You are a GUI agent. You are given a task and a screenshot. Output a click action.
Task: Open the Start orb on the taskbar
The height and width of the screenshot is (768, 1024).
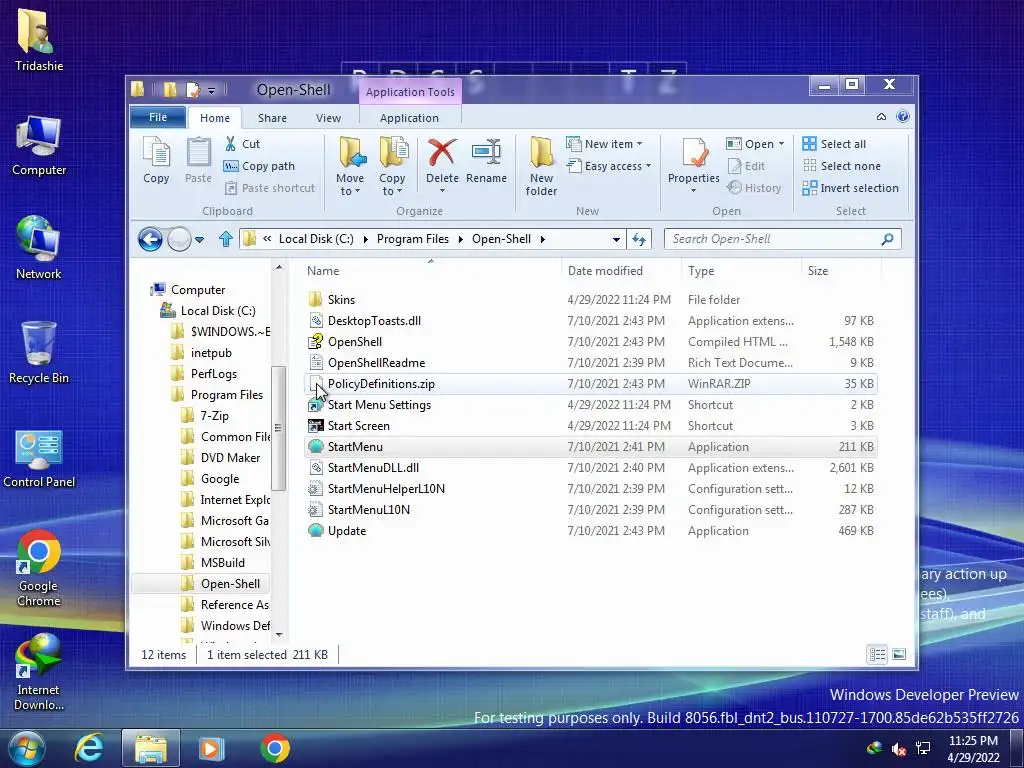[x=27, y=749]
